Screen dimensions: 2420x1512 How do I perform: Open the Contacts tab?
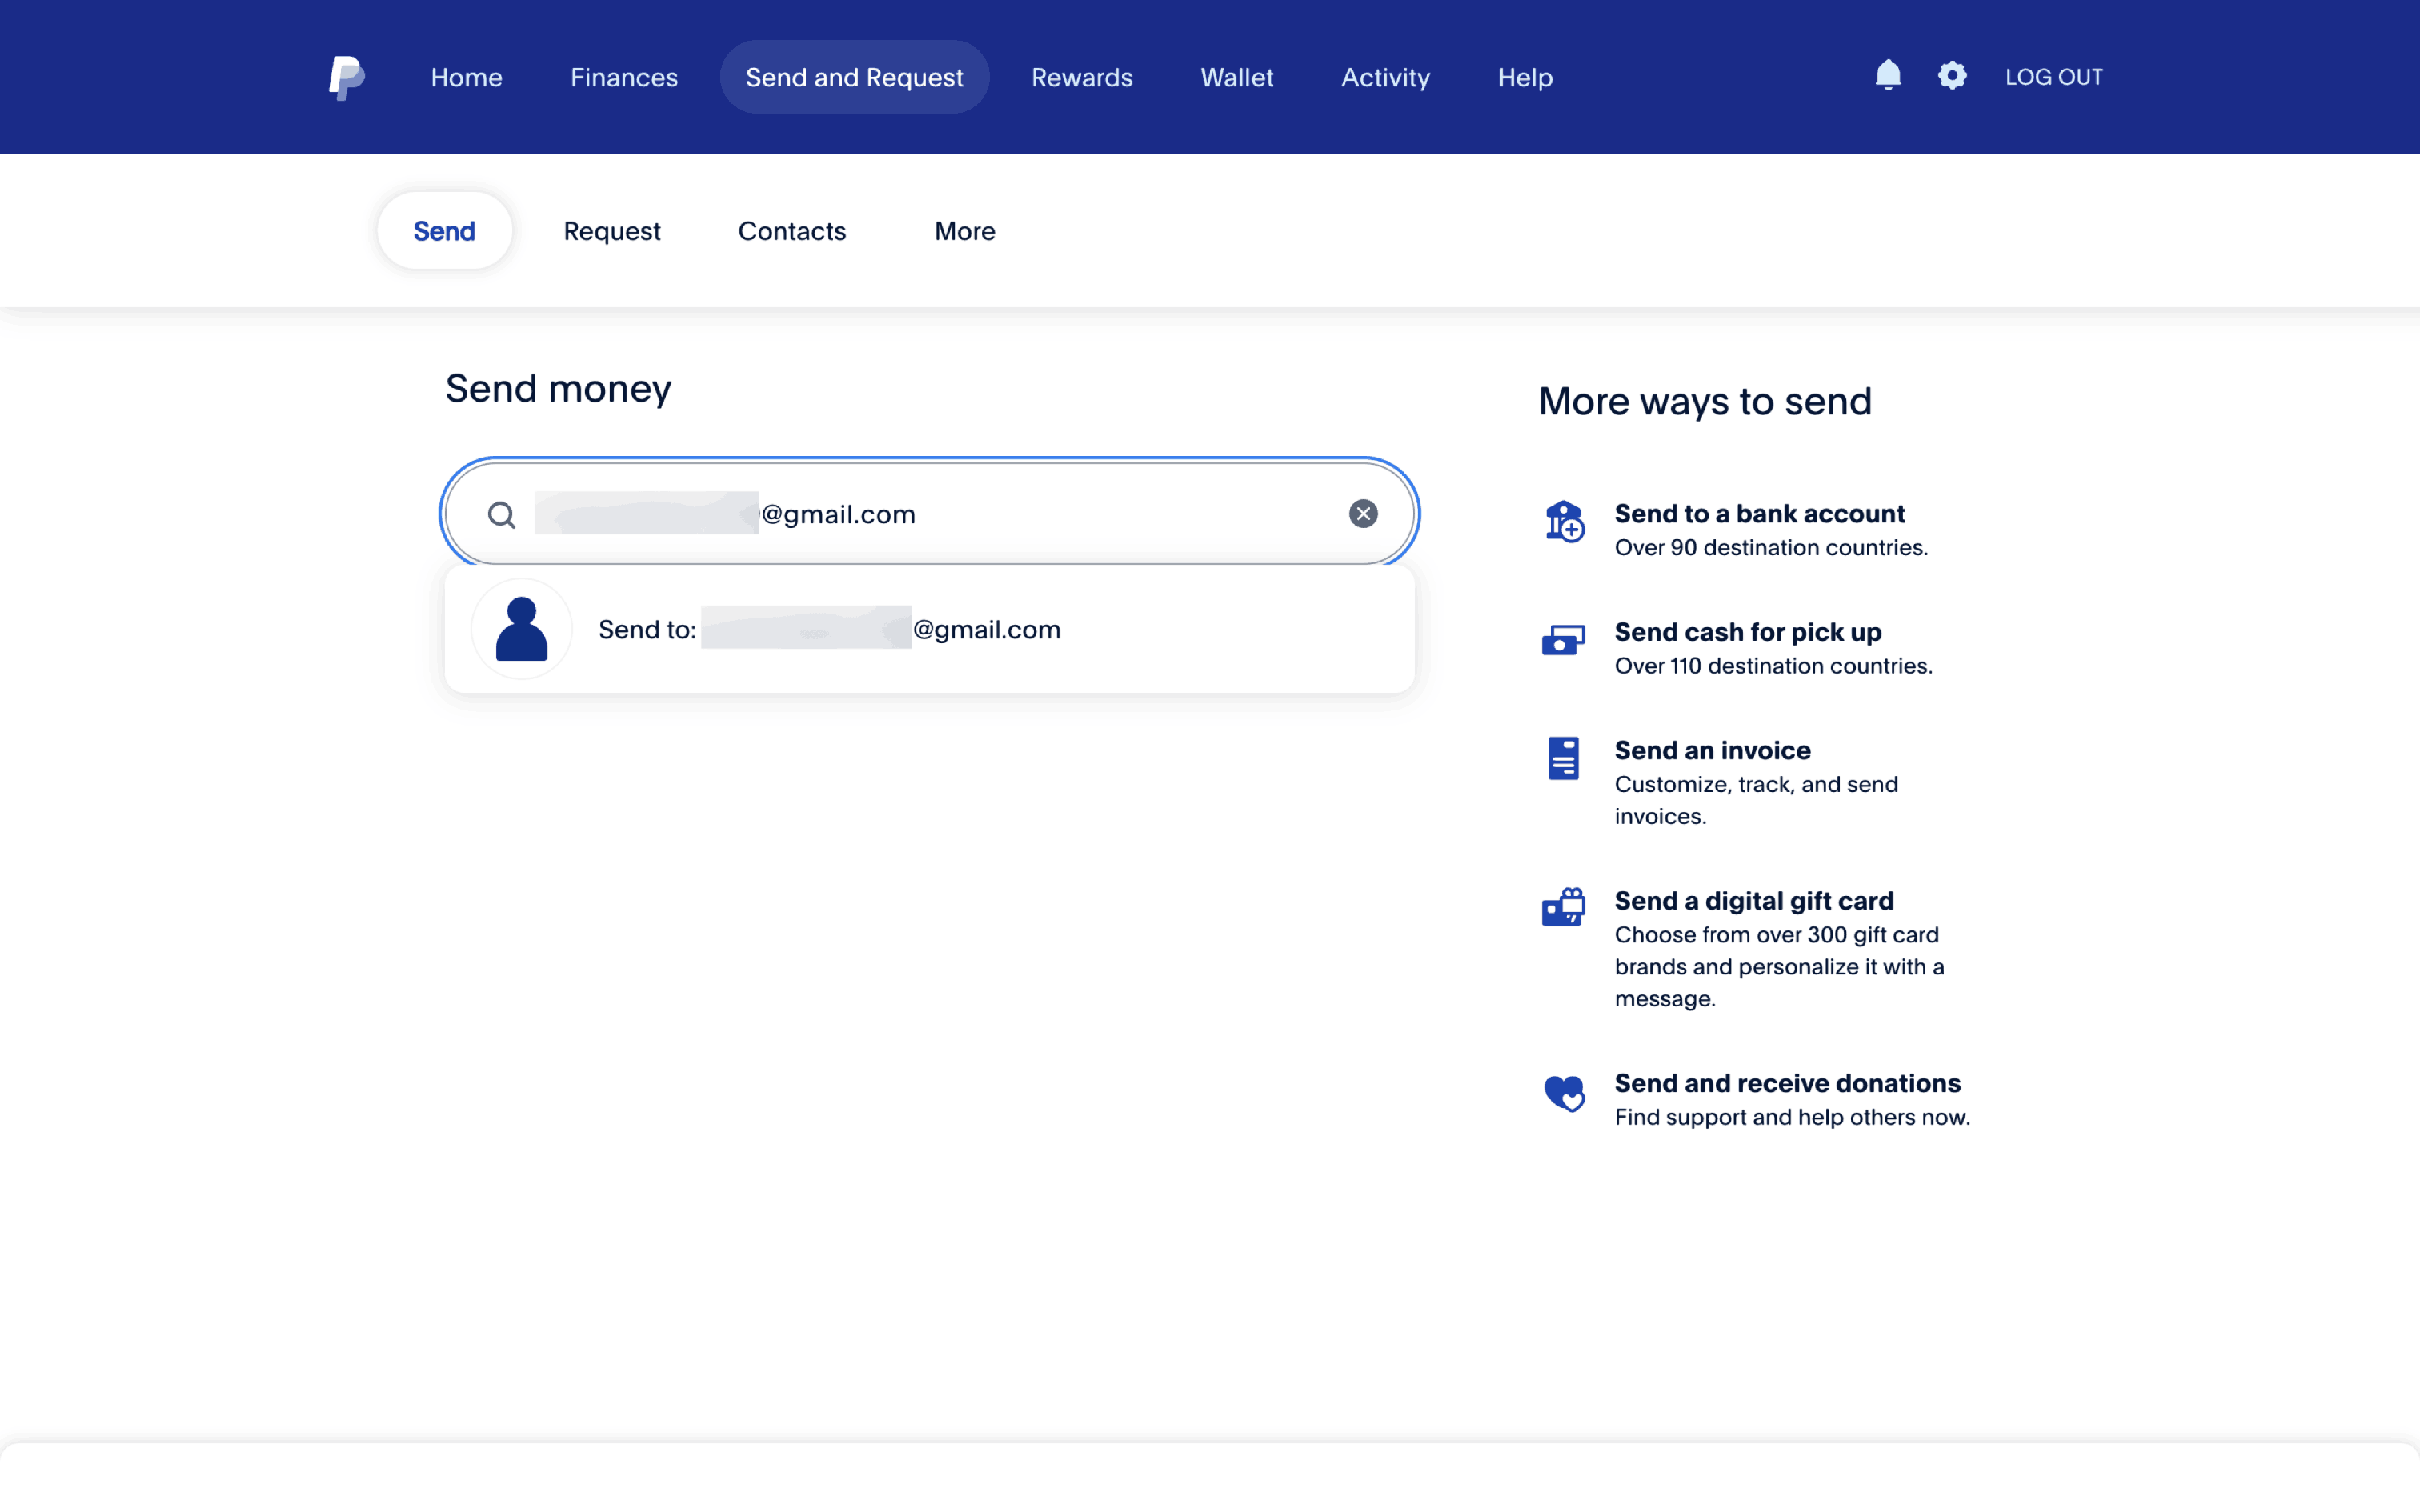pyautogui.click(x=791, y=231)
